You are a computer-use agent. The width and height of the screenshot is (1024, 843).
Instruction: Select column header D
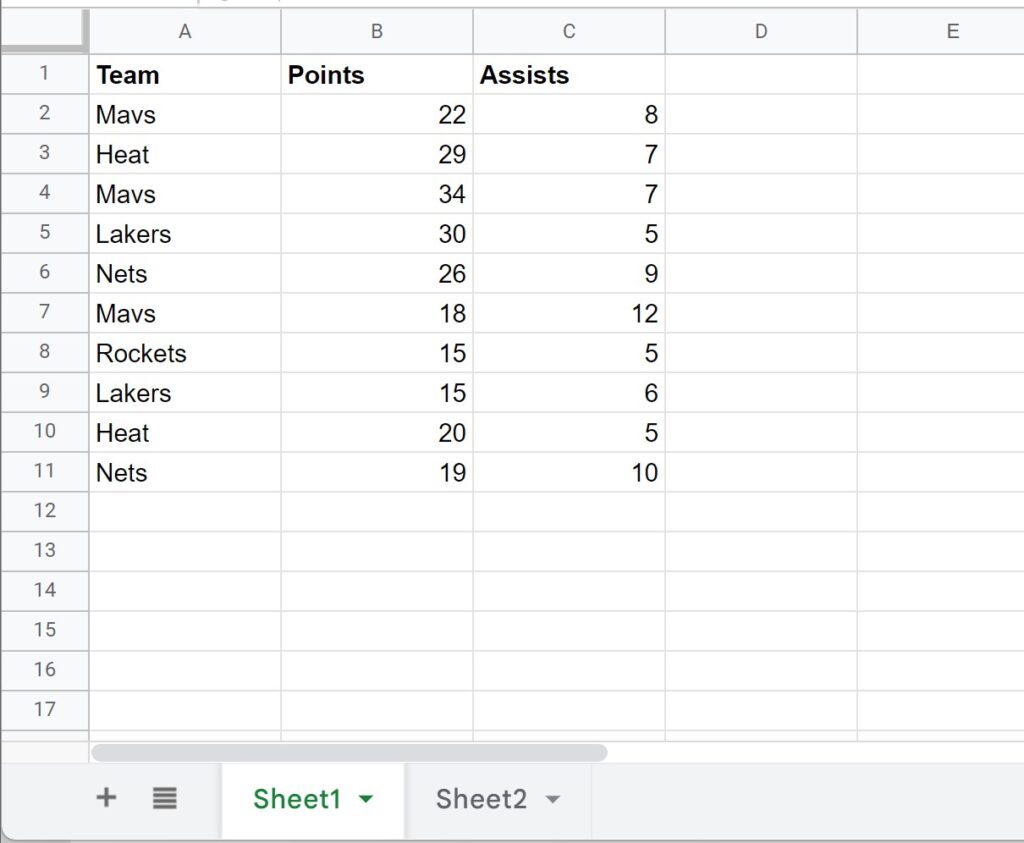point(761,31)
